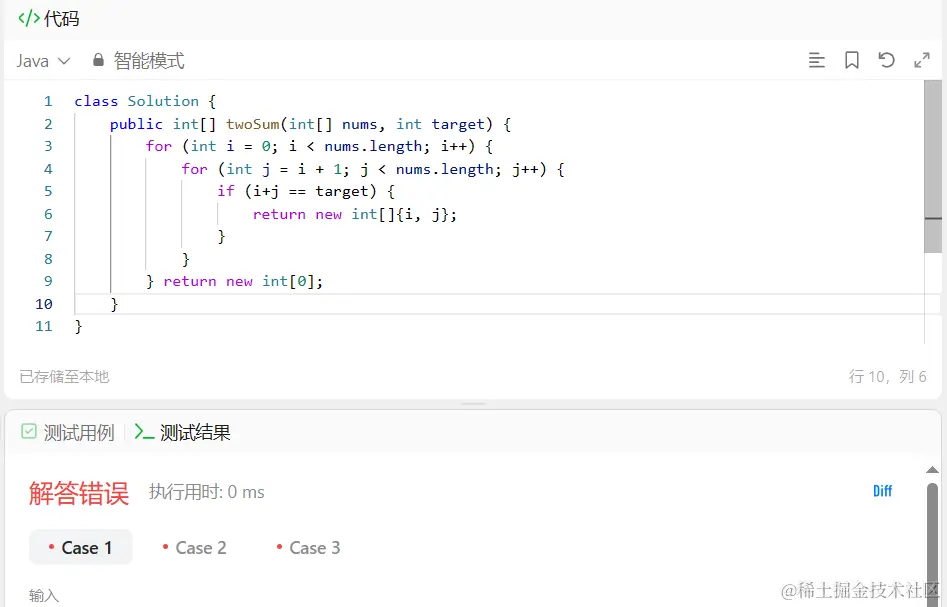
Task: Click the bookmark icon in the toolbar
Action: (851, 60)
